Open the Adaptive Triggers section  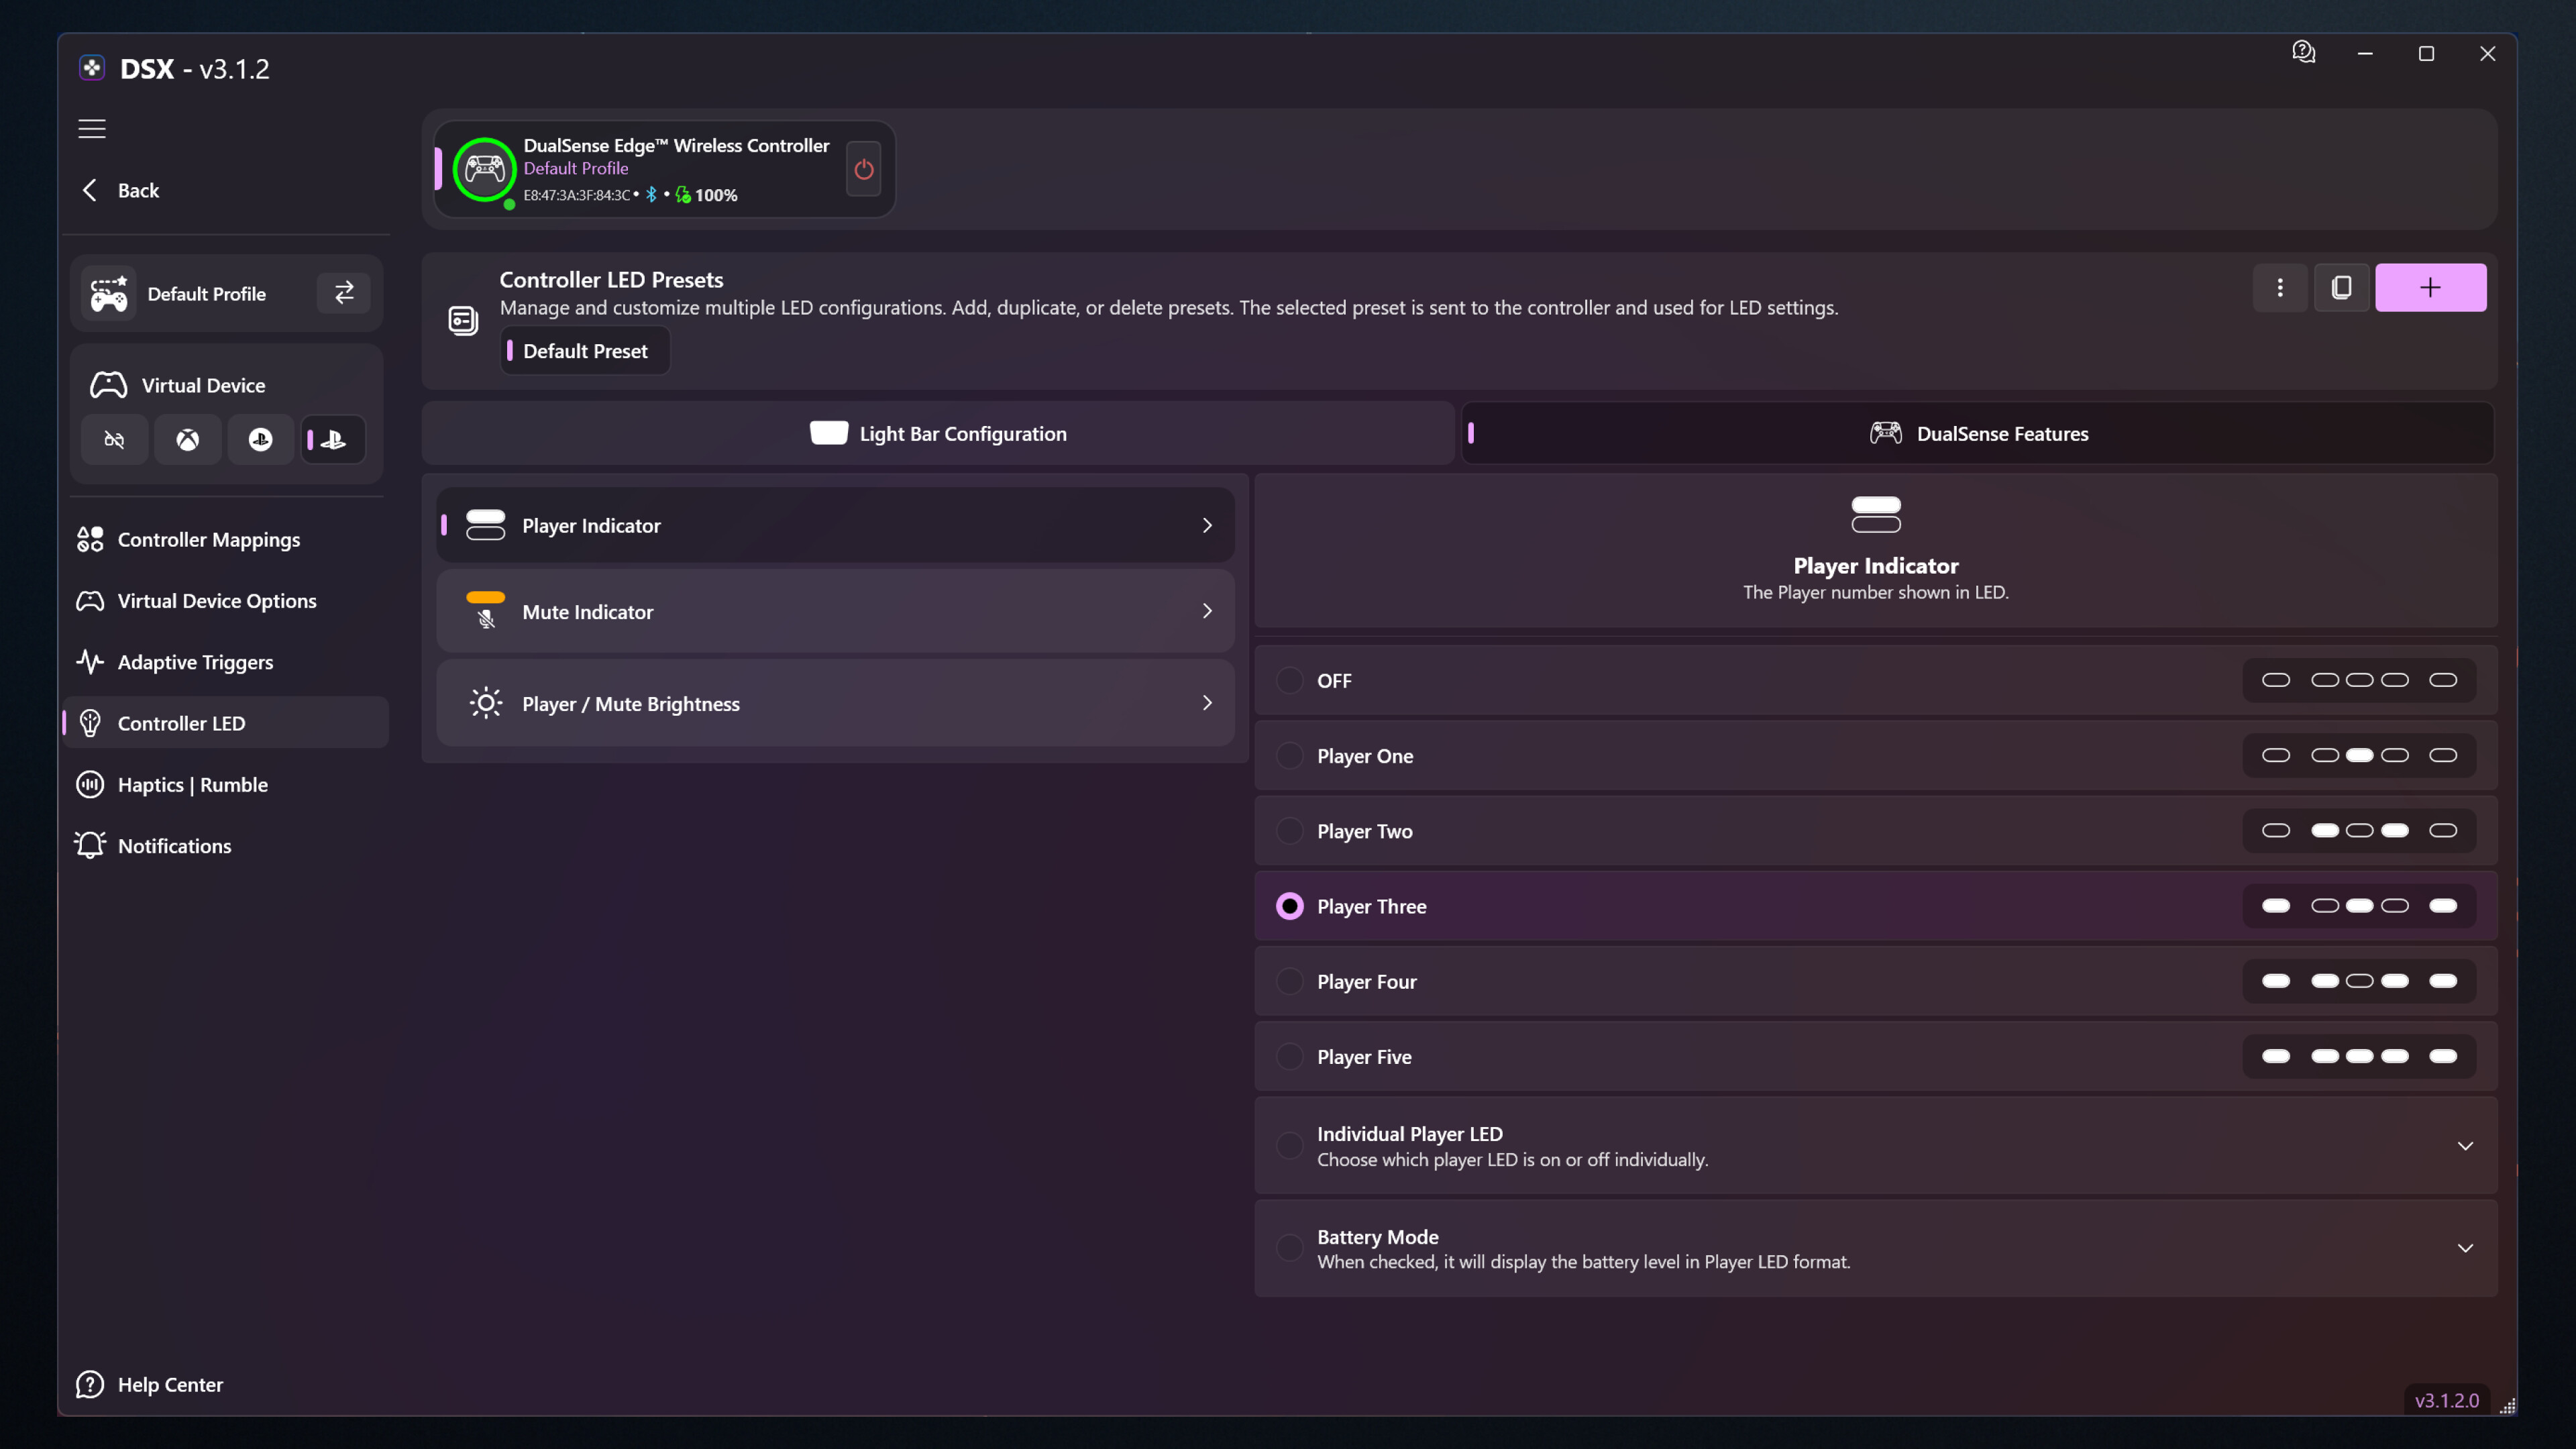tap(194, 661)
